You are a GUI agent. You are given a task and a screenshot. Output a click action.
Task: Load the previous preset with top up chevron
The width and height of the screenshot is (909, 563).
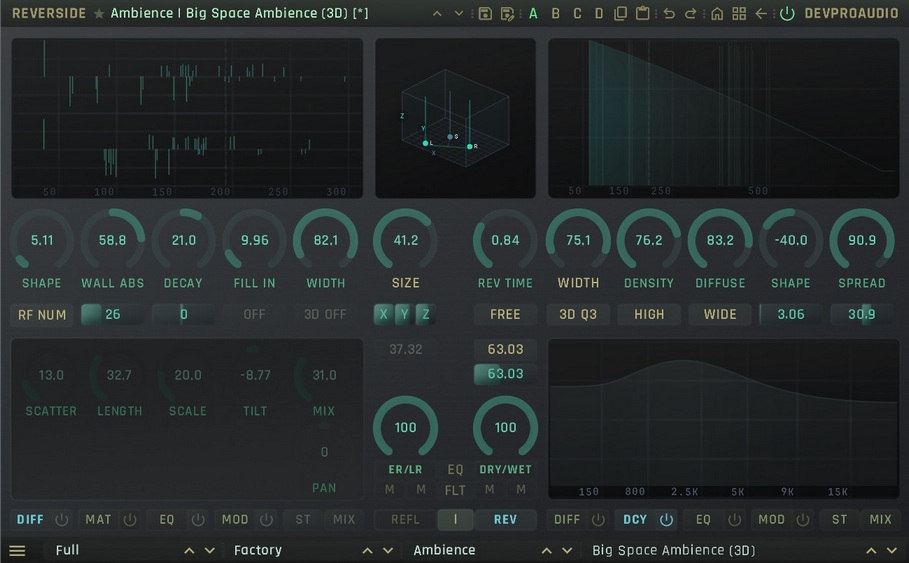[x=437, y=13]
